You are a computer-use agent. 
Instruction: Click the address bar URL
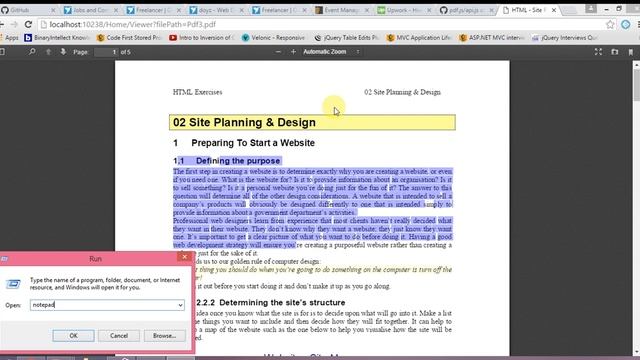(132, 24)
